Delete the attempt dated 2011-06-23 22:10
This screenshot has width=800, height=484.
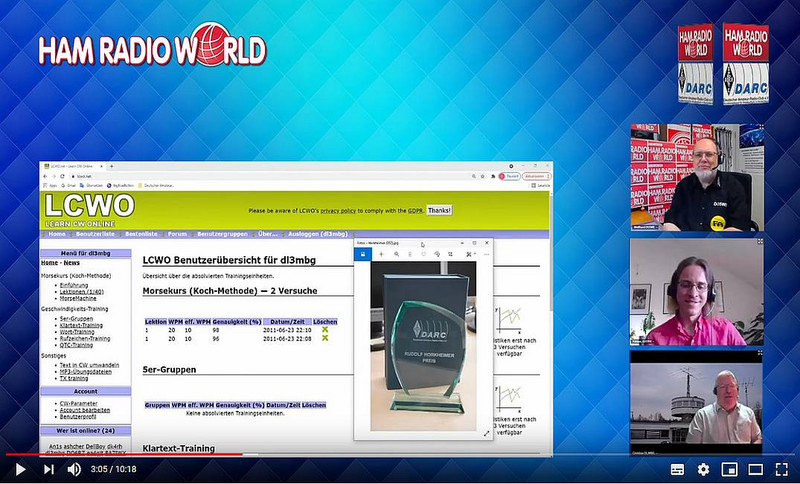(325, 329)
